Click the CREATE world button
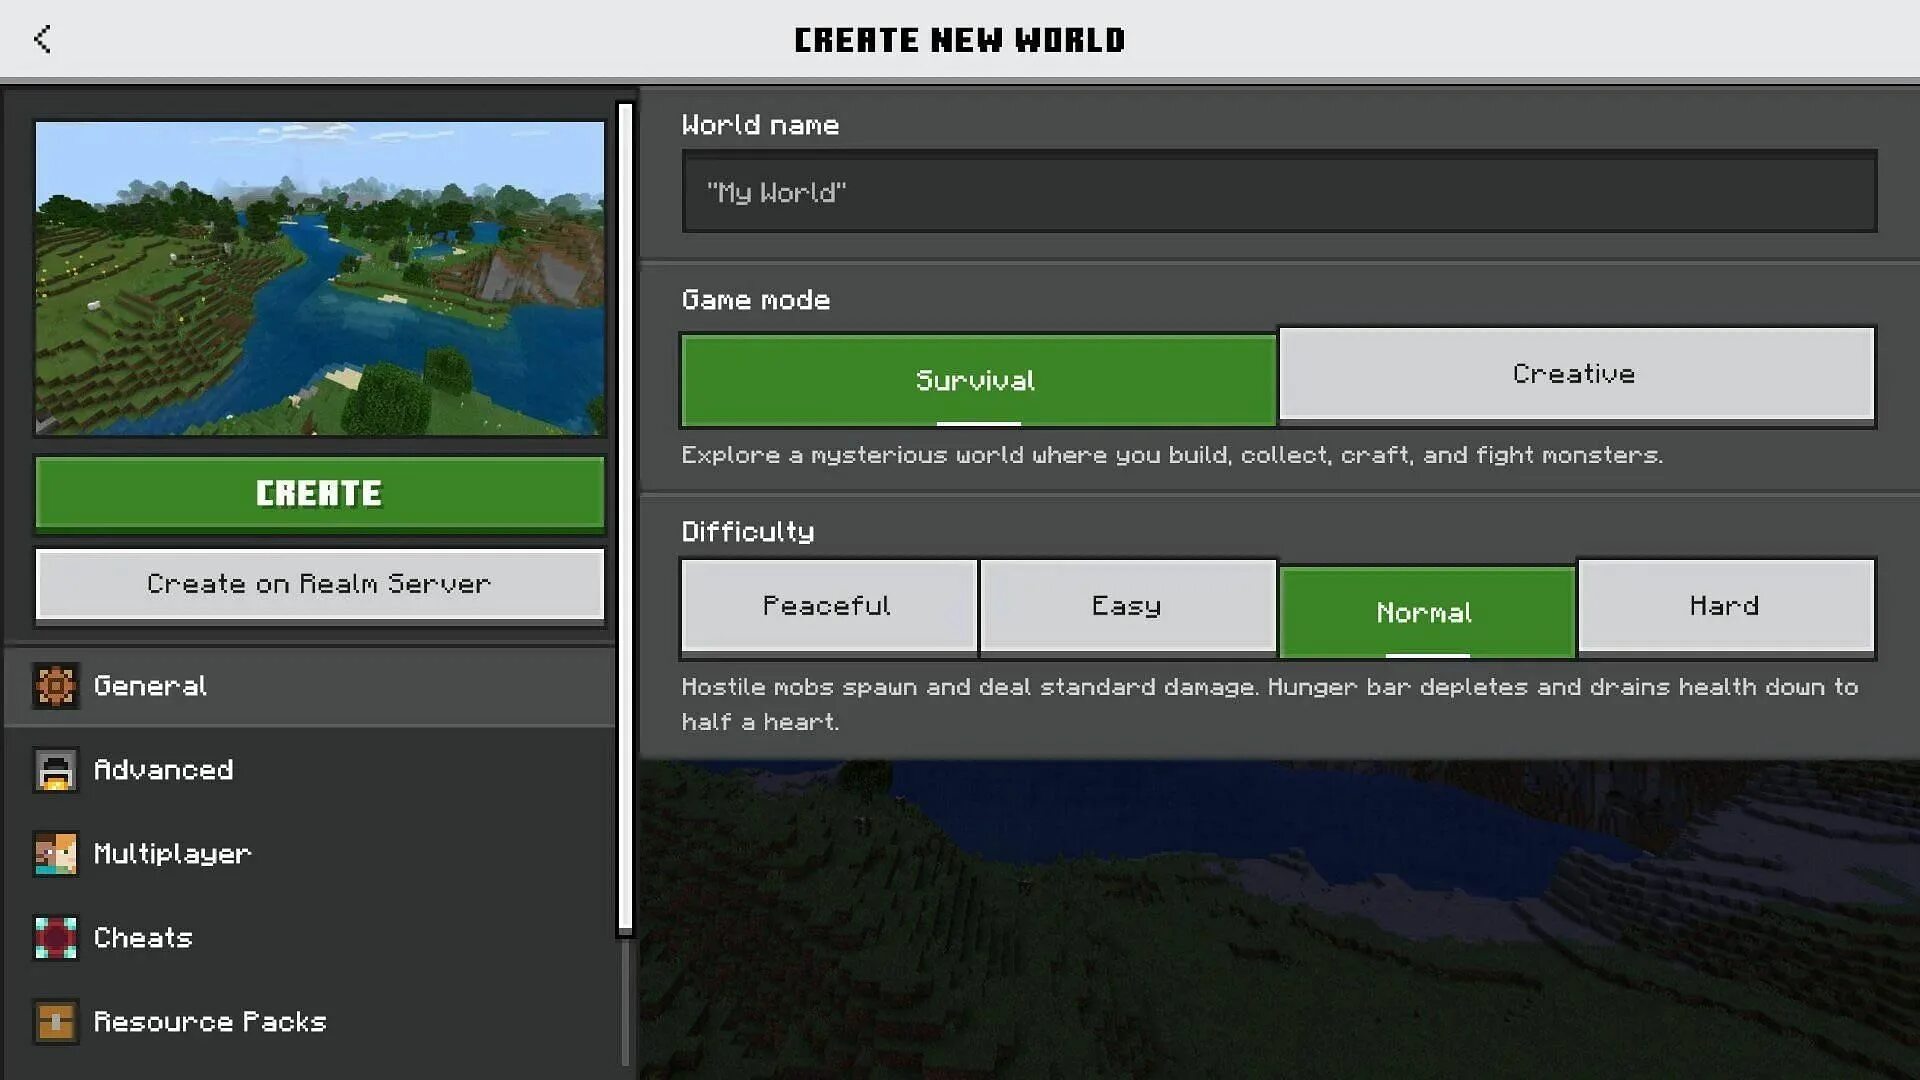The width and height of the screenshot is (1920, 1080). (319, 493)
